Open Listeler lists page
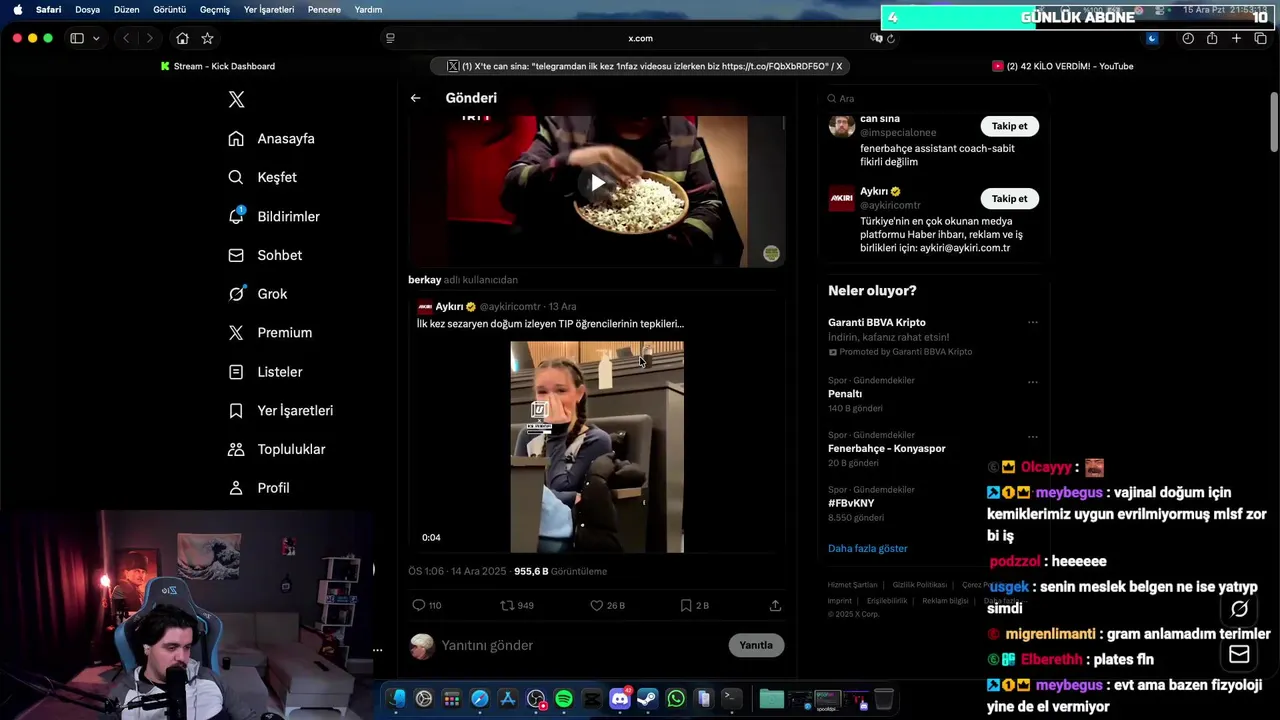1280x720 pixels. pos(265,372)
